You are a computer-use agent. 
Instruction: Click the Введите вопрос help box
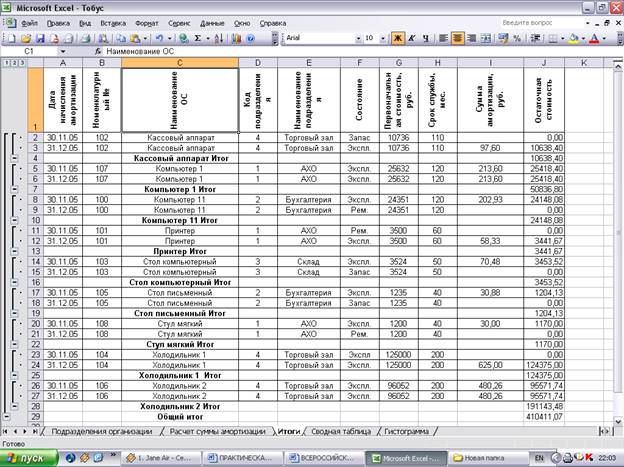(x=541, y=21)
